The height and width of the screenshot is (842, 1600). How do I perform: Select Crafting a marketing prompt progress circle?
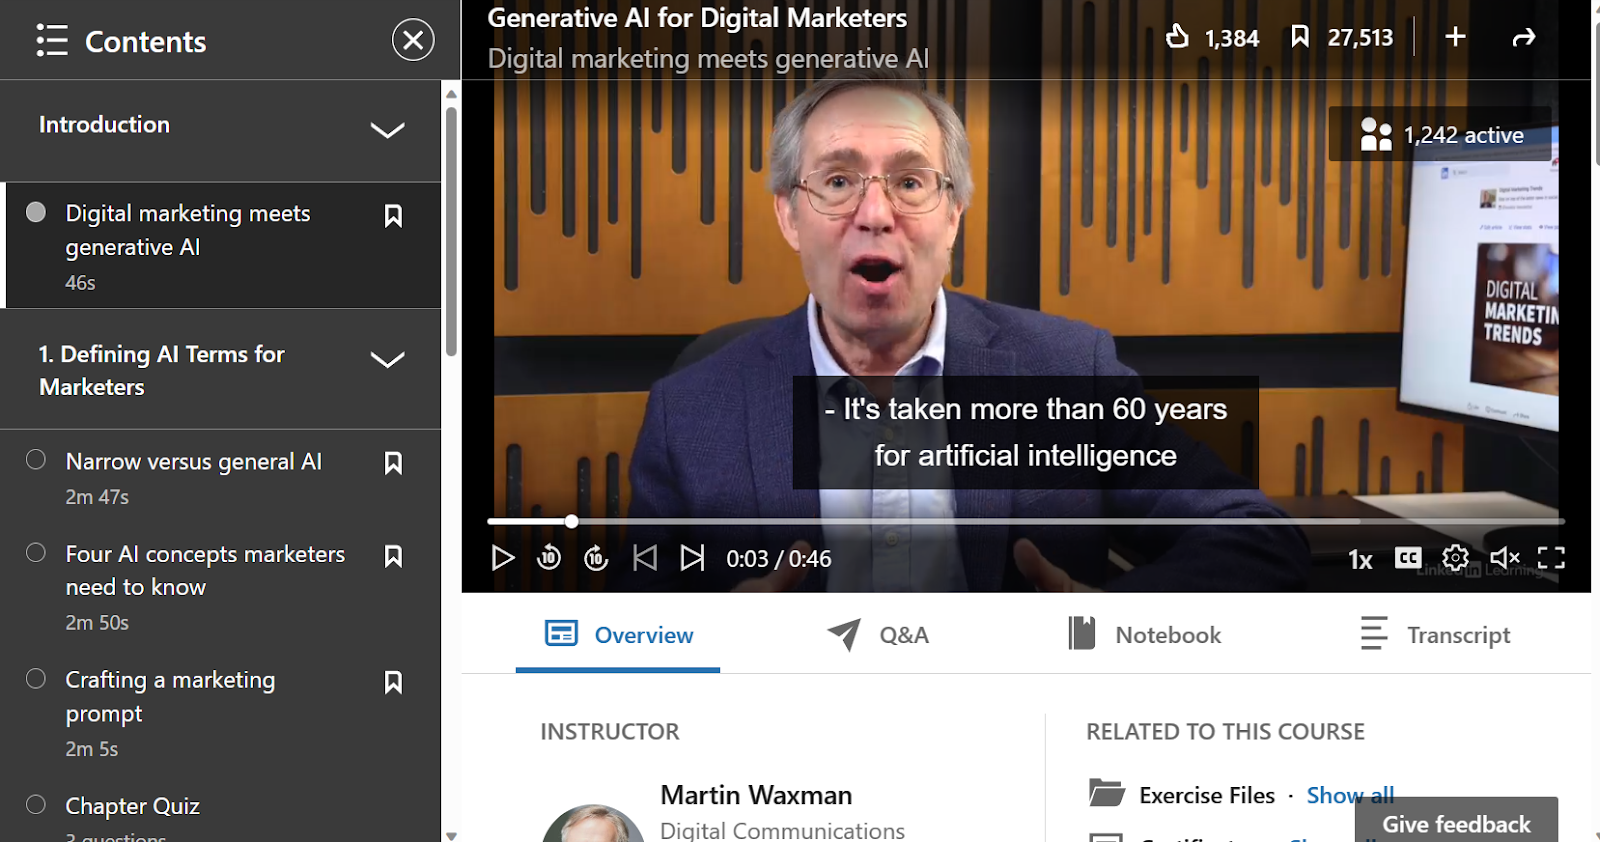pos(36,679)
